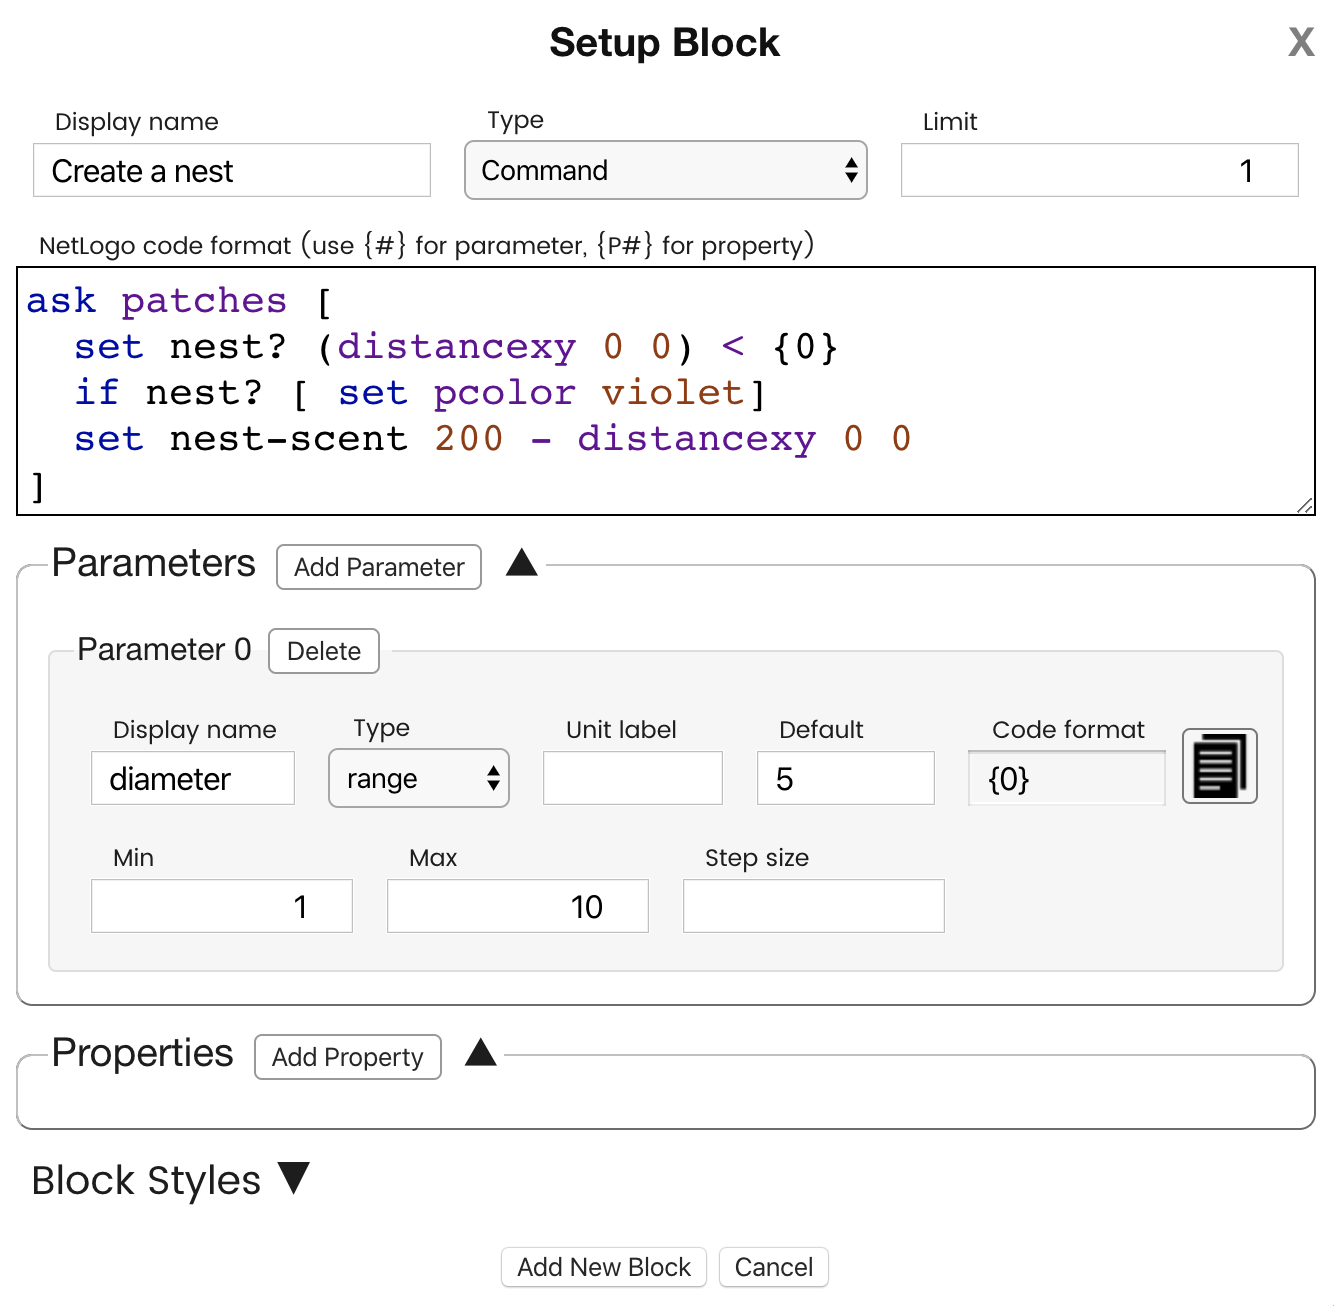This screenshot has height=1306, width=1334.
Task: Click the copy code format icon
Action: click(1219, 766)
